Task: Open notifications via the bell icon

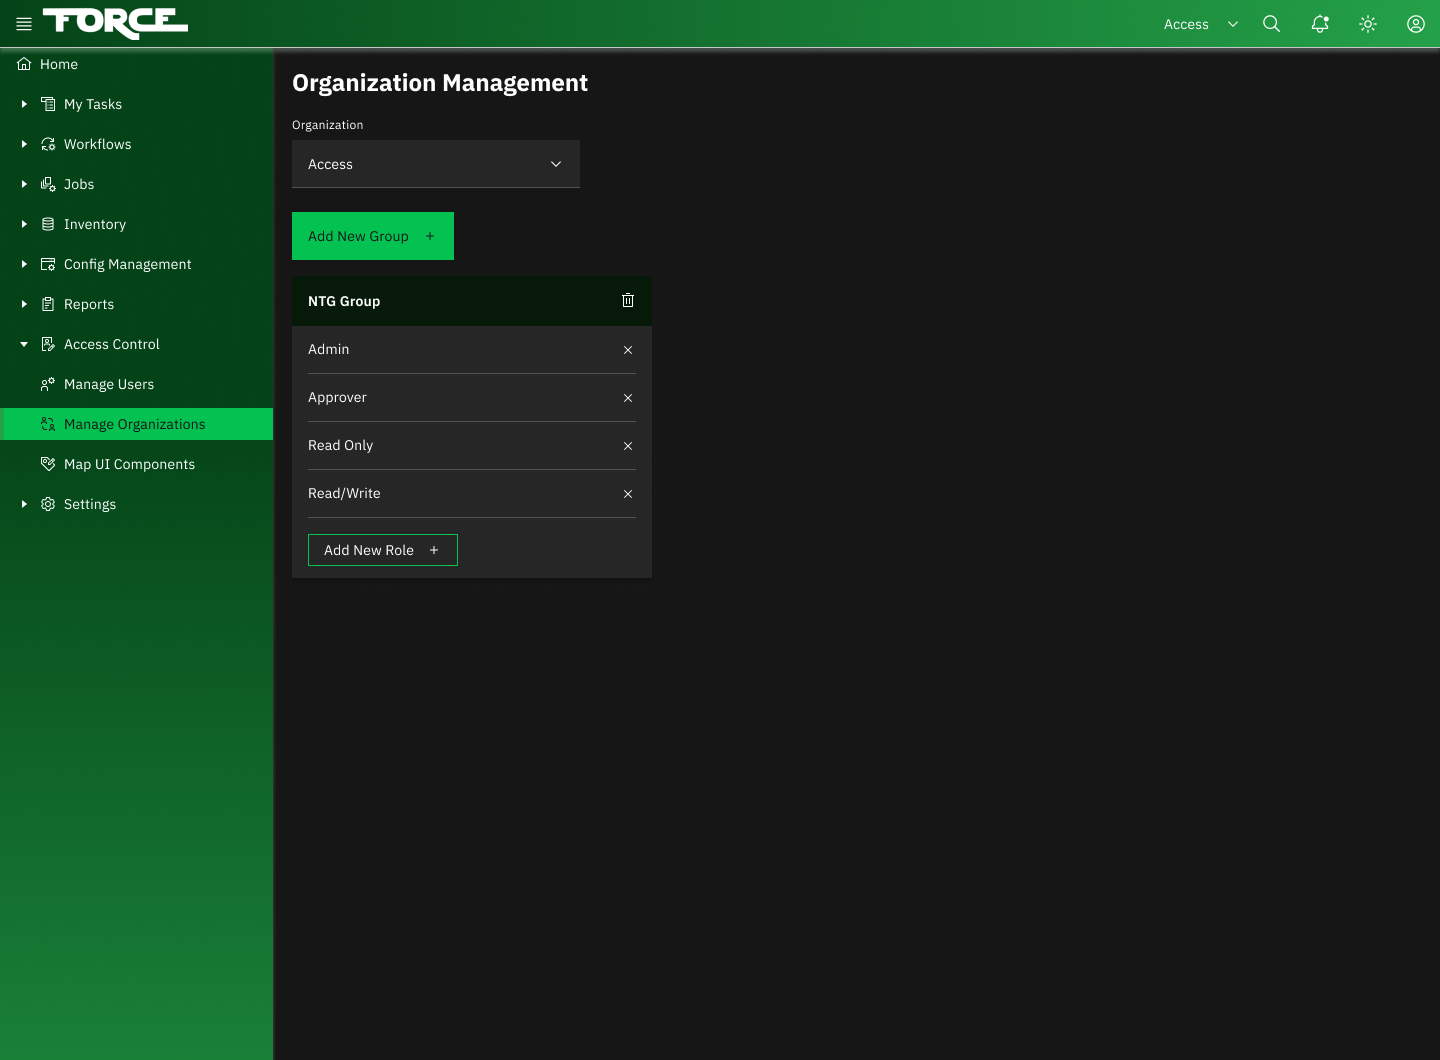Action: pyautogui.click(x=1319, y=23)
